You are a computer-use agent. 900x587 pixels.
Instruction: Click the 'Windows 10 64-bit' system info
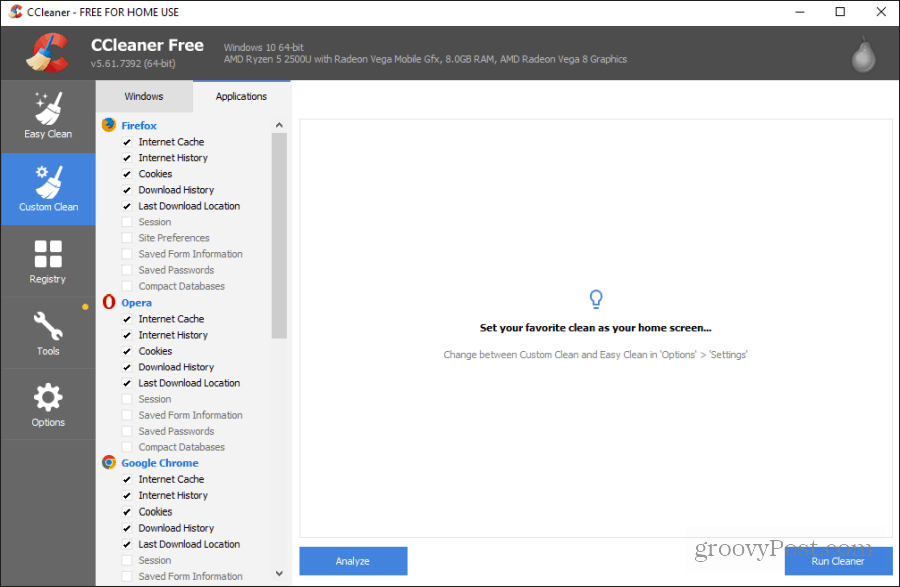pyautogui.click(x=263, y=48)
